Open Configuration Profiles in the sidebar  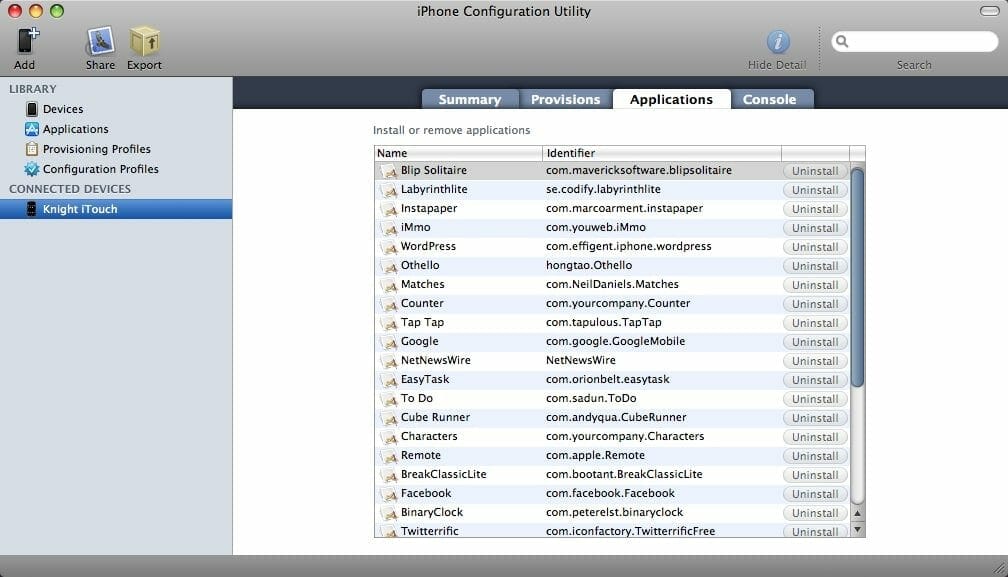(x=100, y=169)
